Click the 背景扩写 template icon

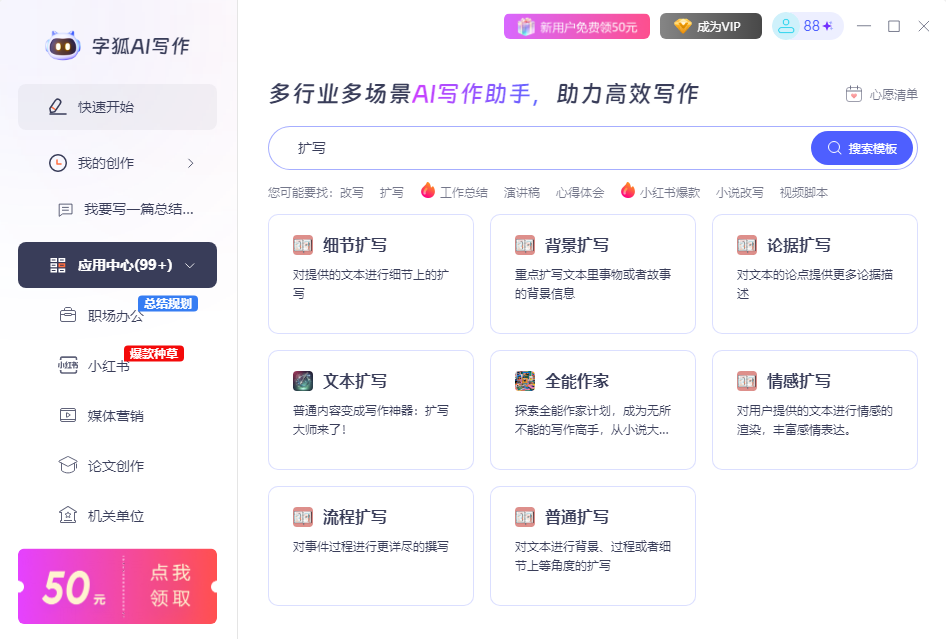coord(525,245)
